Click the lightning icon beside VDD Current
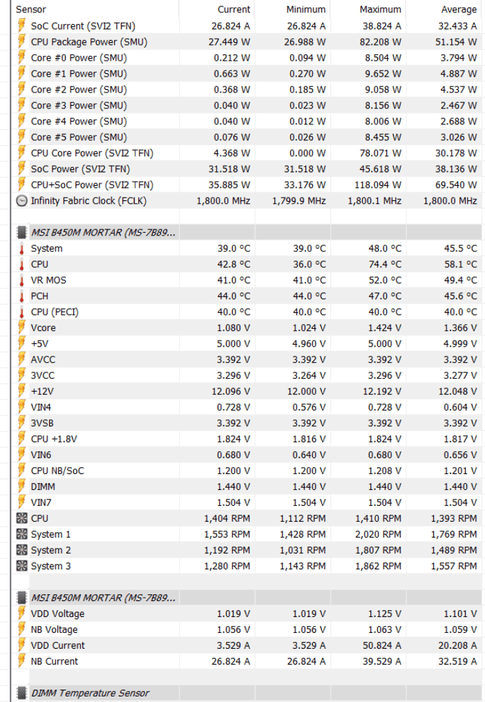 [x=21, y=645]
